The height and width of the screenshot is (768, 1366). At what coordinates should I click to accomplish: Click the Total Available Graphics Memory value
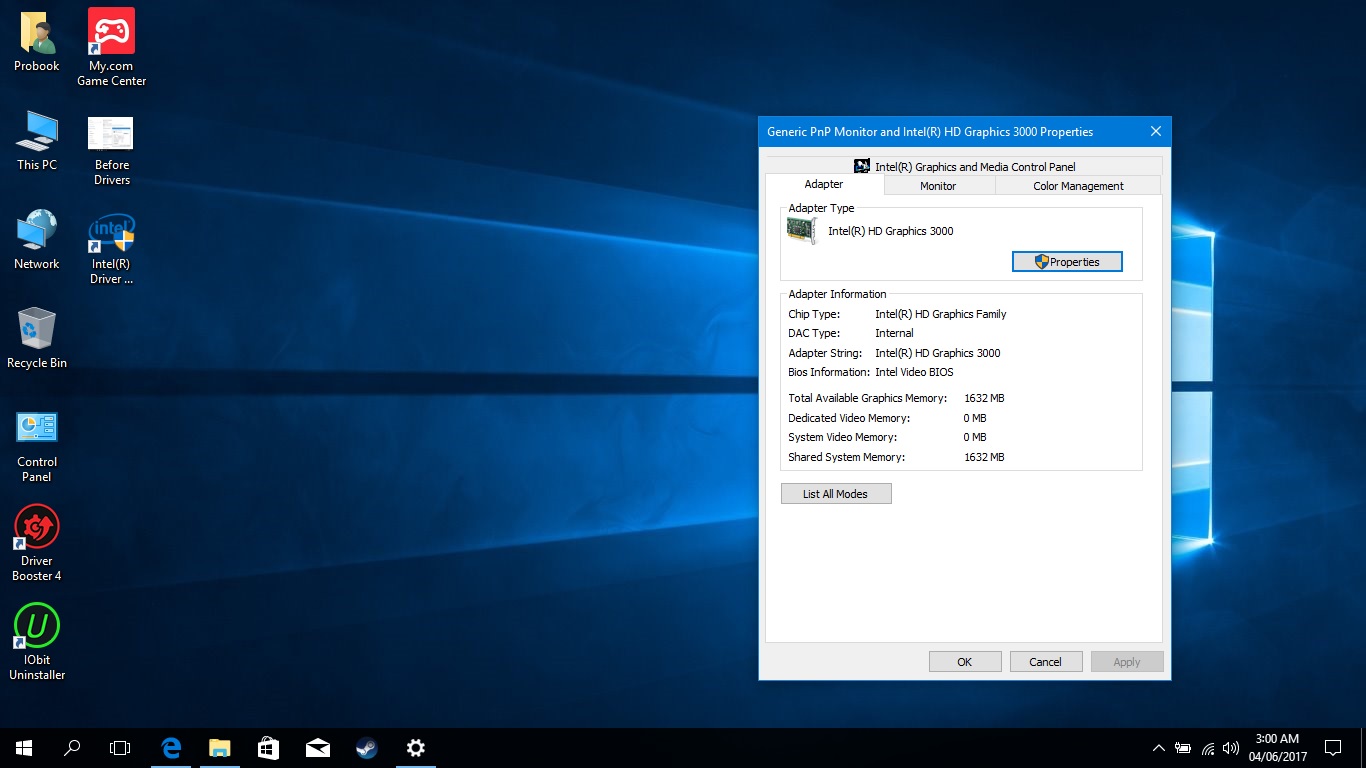pyautogui.click(x=984, y=398)
